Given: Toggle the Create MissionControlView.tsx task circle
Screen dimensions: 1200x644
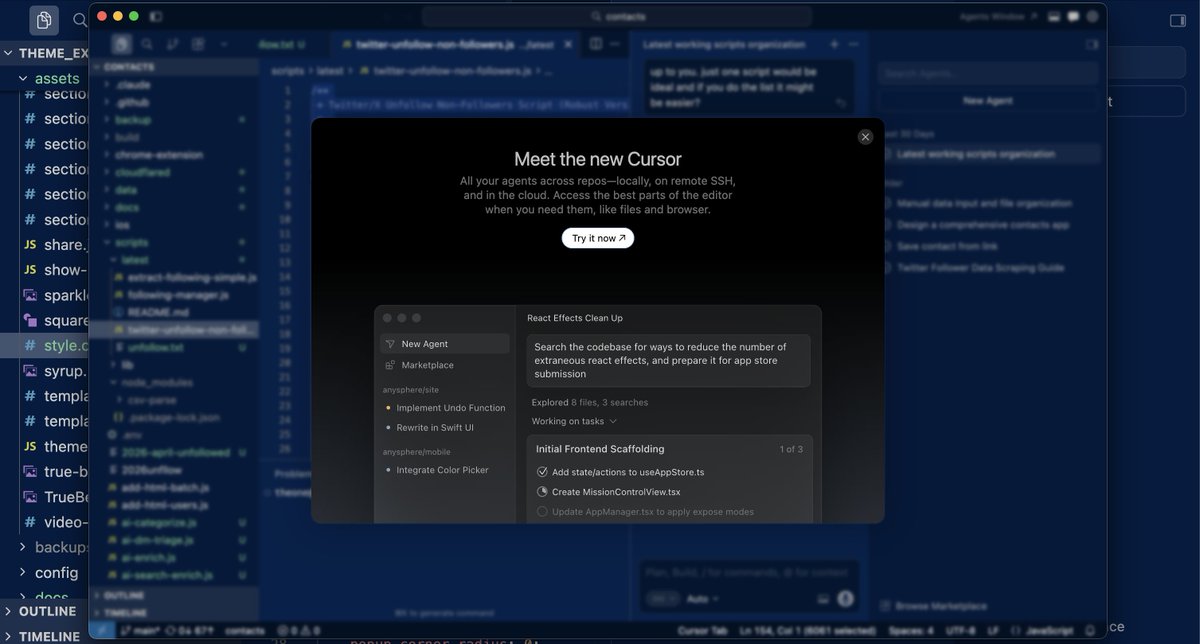Looking at the screenshot, I should [542, 492].
